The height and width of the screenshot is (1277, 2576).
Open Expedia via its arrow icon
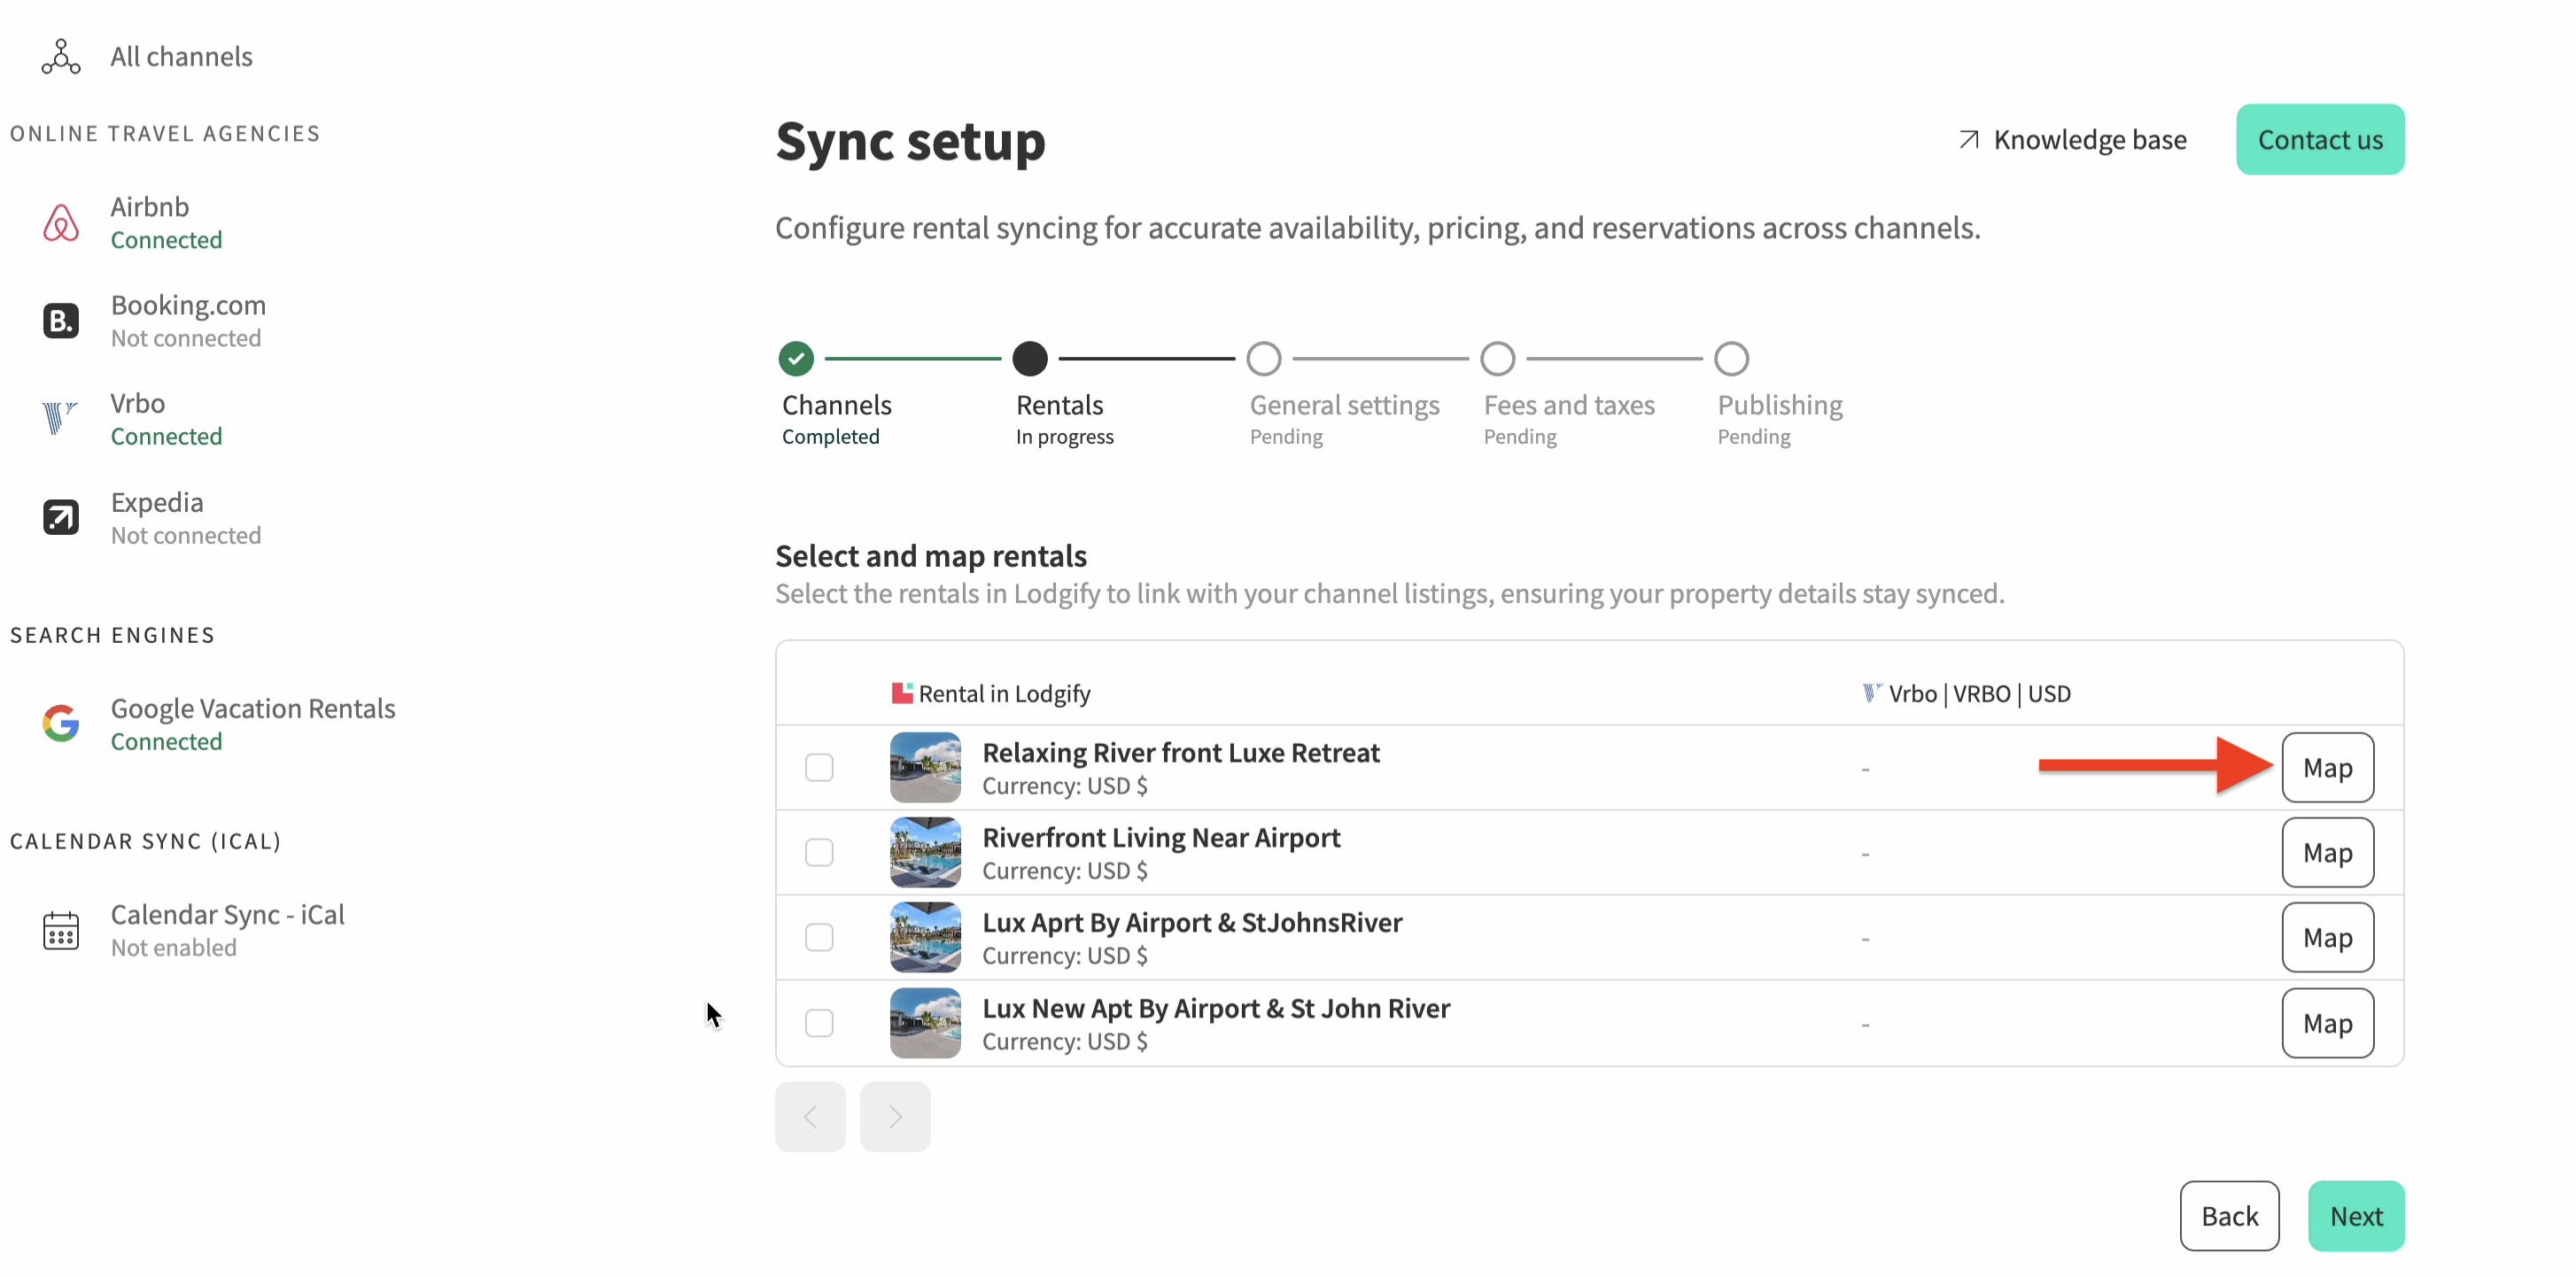pos(60,518)
